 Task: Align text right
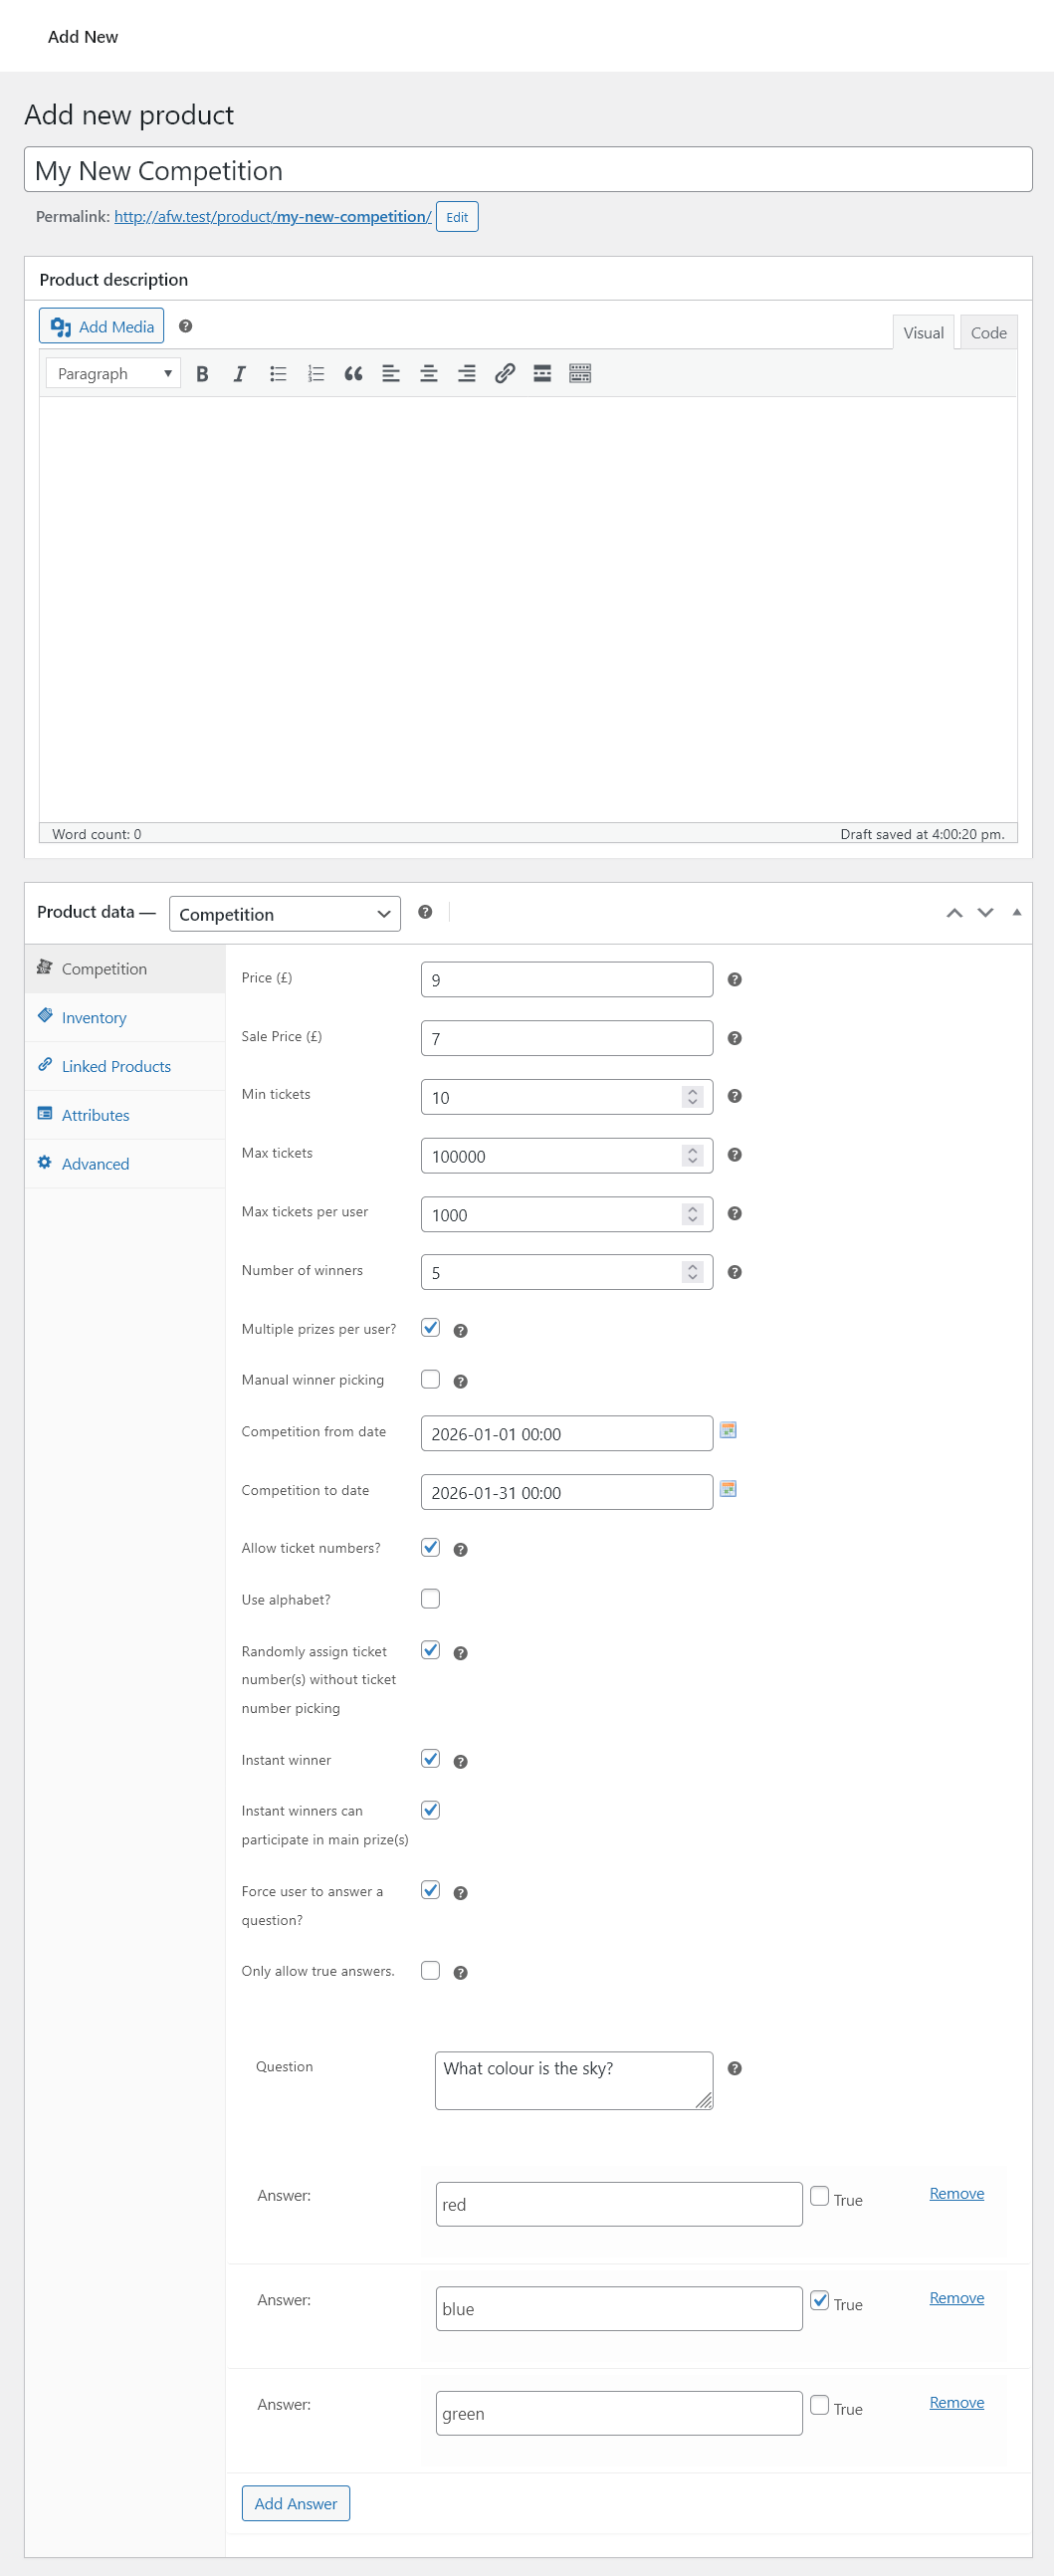pyautogui.click(x=467, y=374)
